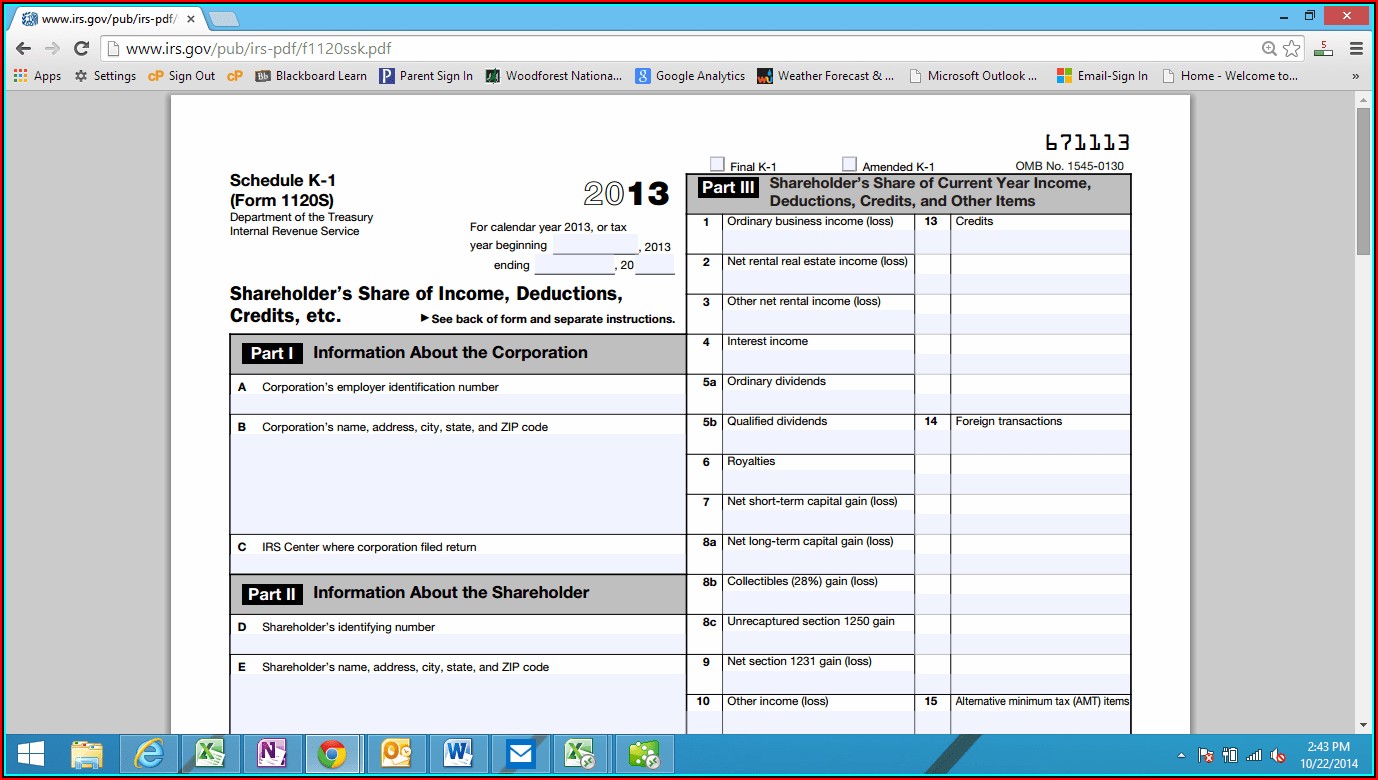The height and width of the screenshot is (780, 1378).
Task: Click the Corporation's employer identification number field
Action: pyautogui.click(x=457, y=404)
